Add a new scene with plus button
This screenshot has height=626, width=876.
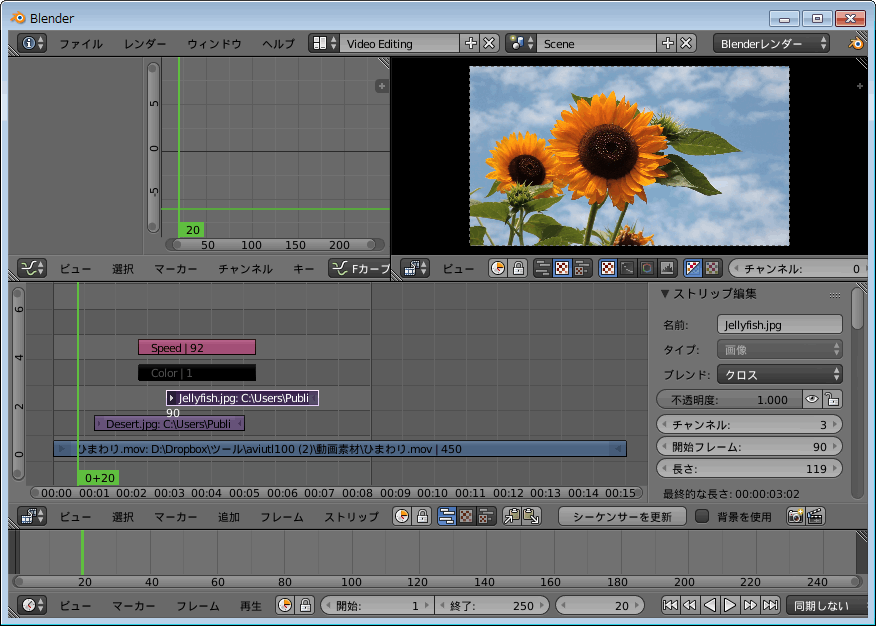[668, 44]
